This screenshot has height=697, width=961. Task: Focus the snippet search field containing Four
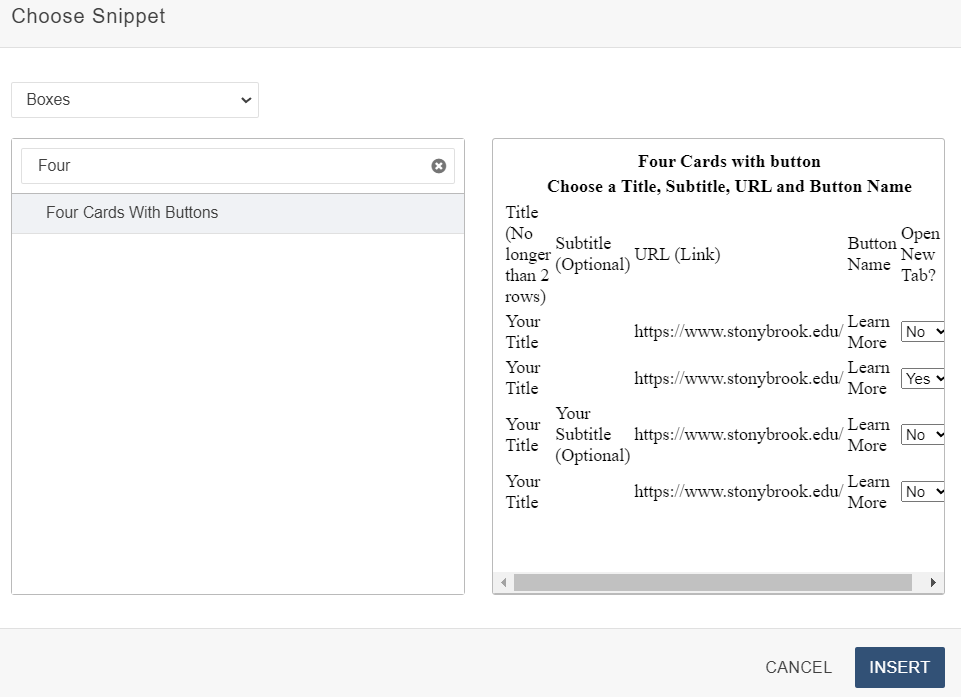(x=225, y=166)
